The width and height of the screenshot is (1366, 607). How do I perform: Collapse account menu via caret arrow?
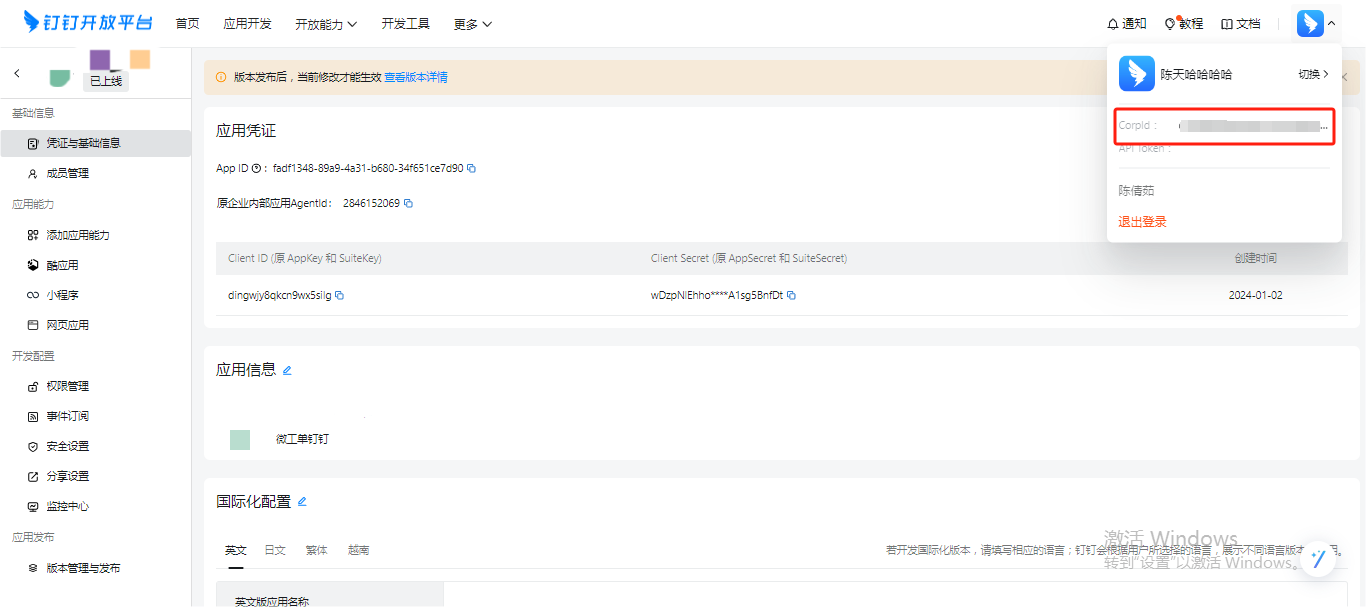[1331, 24]
